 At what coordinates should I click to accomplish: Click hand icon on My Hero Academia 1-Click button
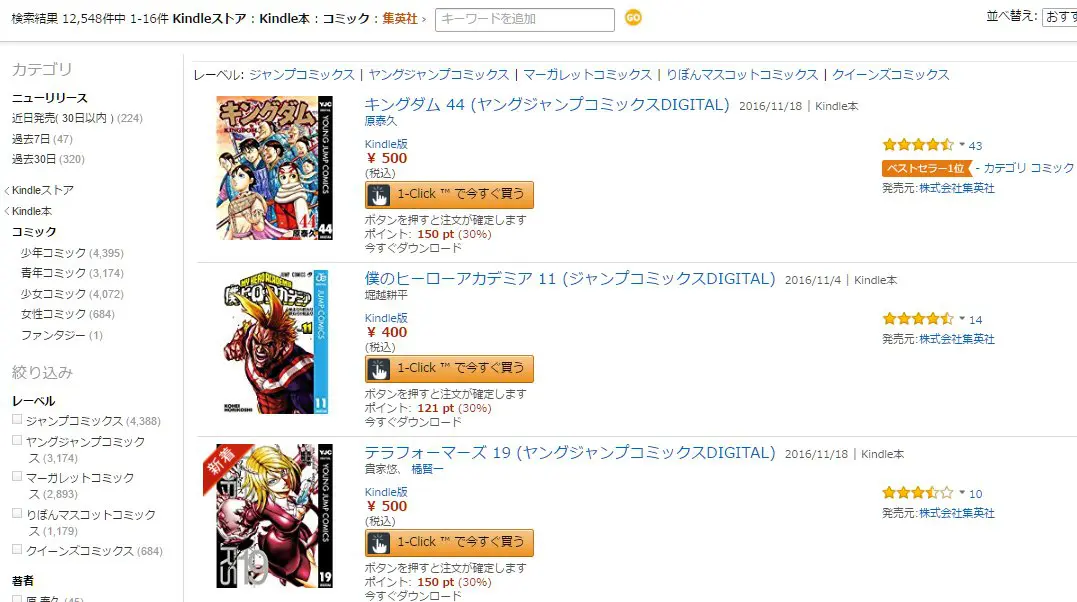pos(378,369)
